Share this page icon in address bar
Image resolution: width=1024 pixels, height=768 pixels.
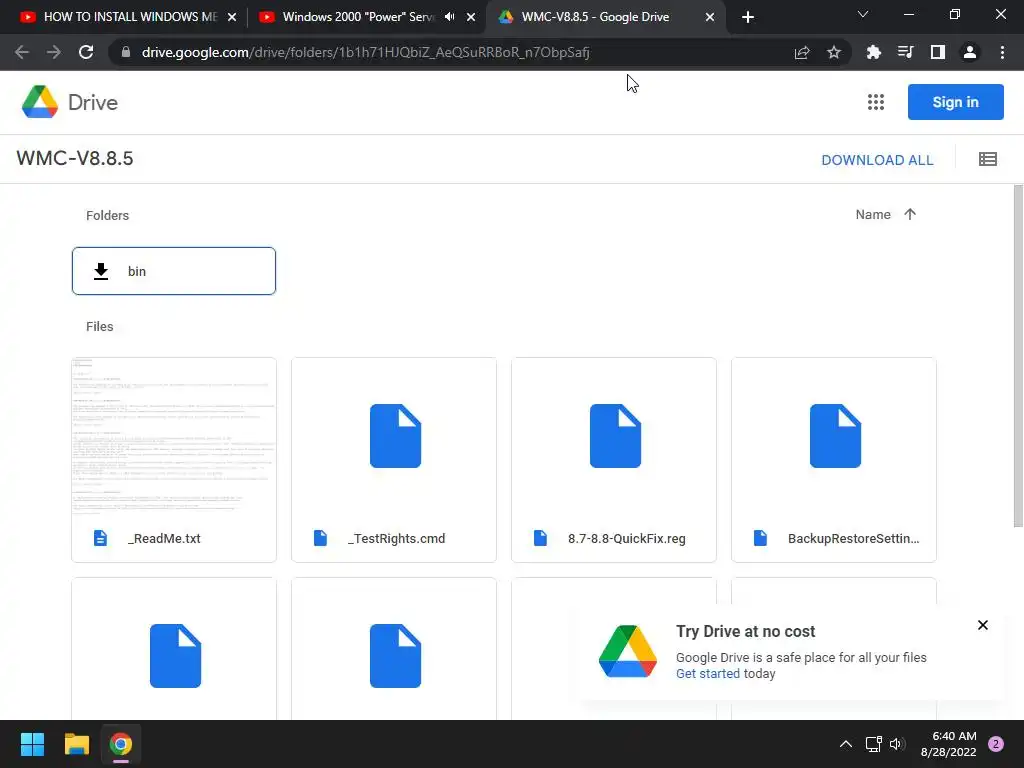pyautogui.click(x=802, y=52)
